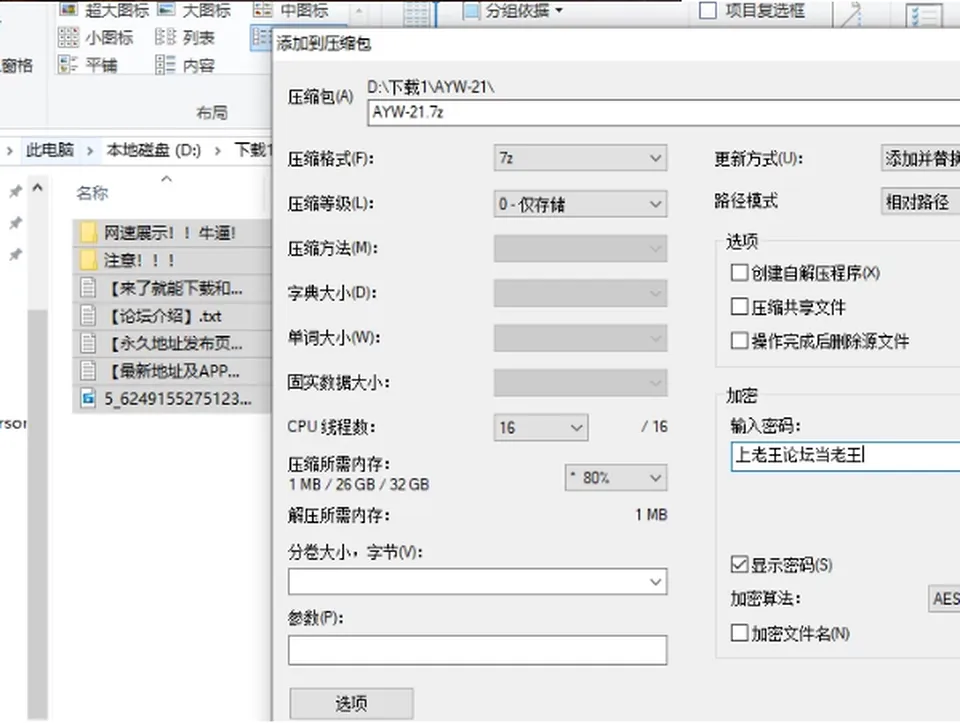960x723 pixels.
Task: Click the file icon beside 【论坛介绍】.txt
Action: [x=89, y=315]
